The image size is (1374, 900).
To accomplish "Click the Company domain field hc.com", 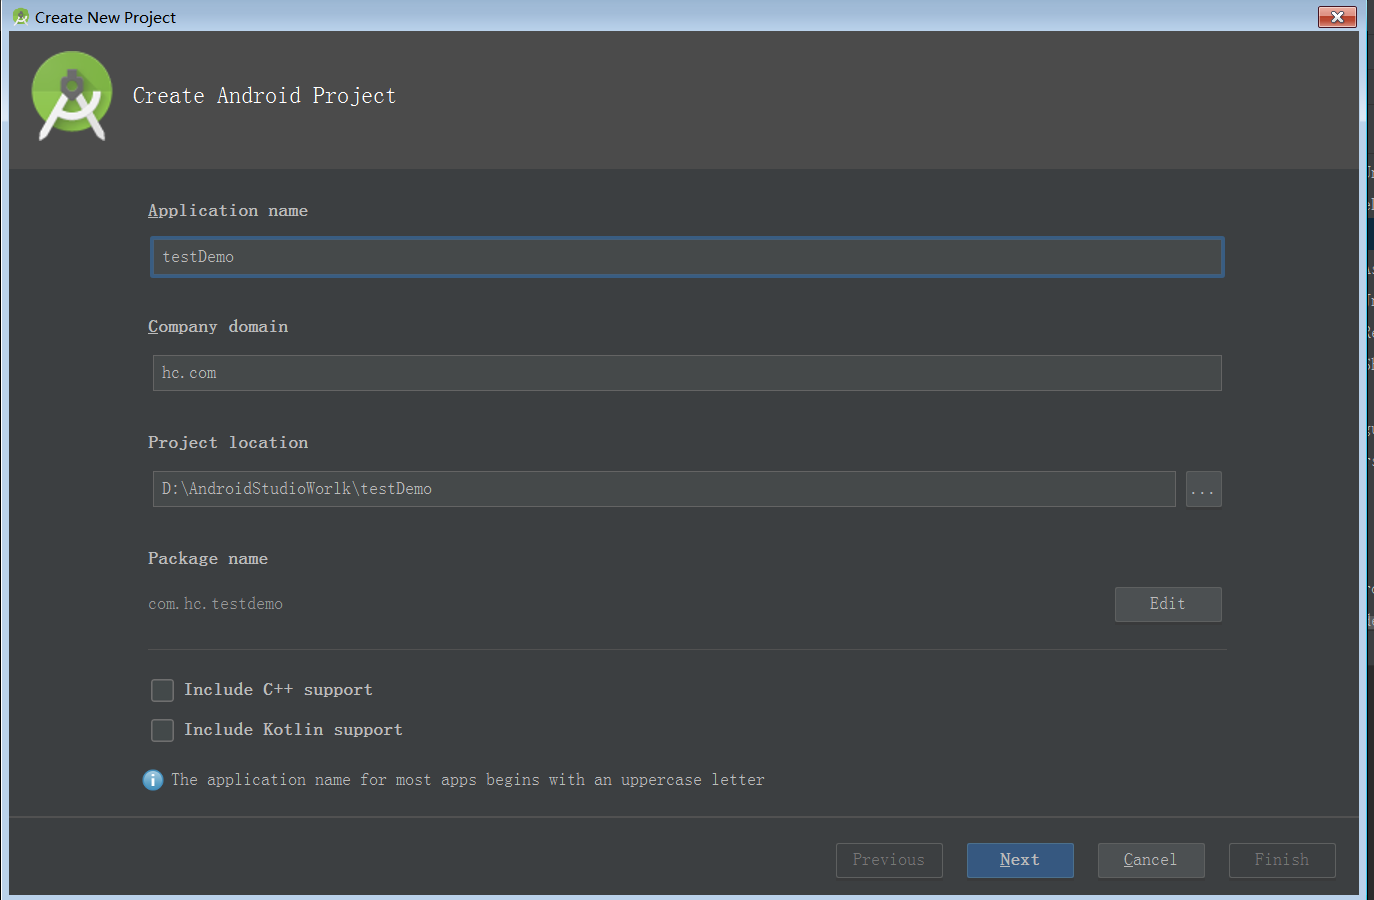I will pos(687,373).
